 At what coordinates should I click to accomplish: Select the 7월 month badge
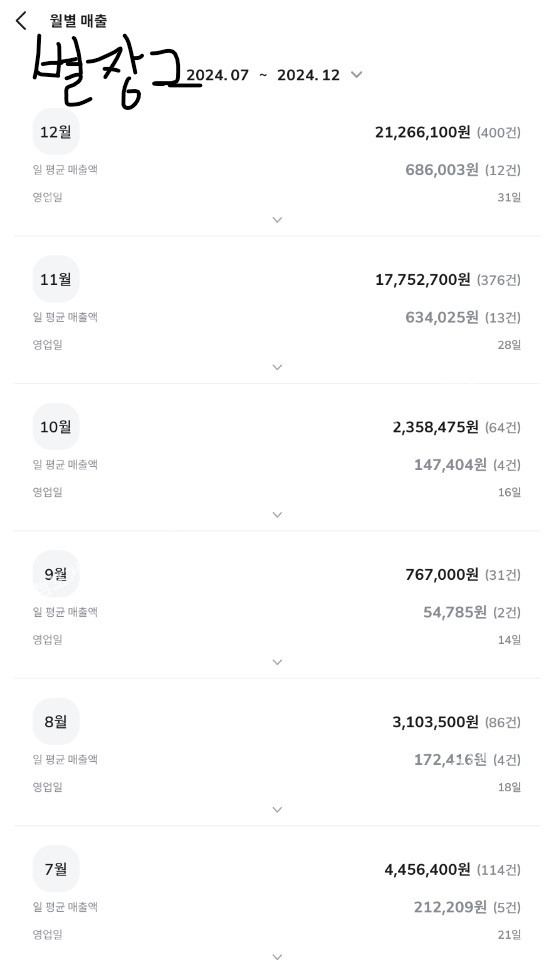pyautogui.click(x=56, y=869)
